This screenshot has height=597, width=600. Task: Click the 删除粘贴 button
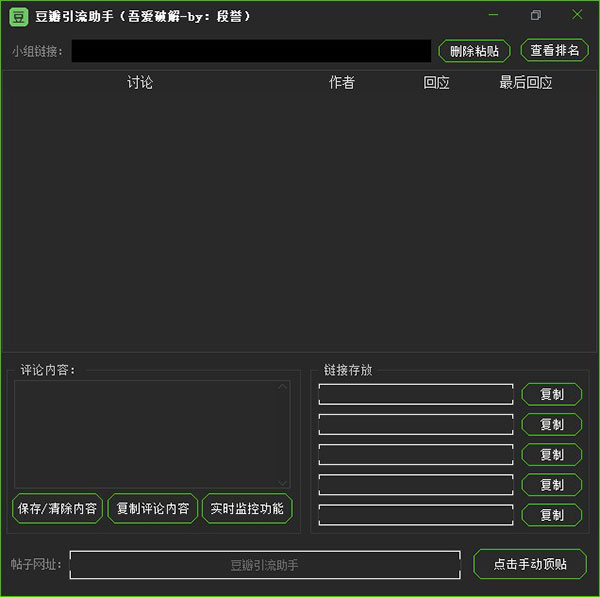[x=474, y=51]
